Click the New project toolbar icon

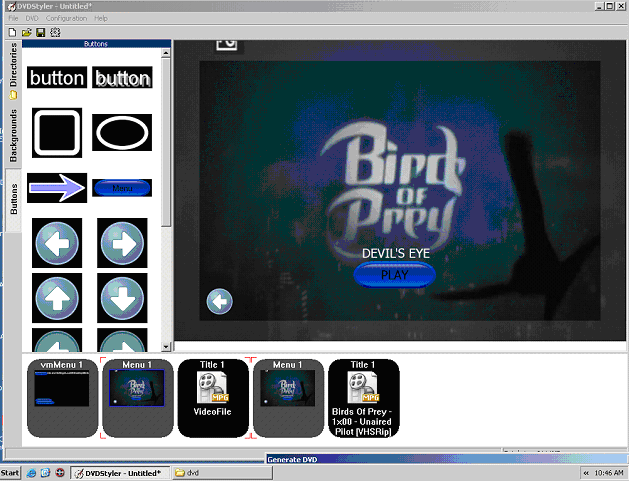pos(12,32)
